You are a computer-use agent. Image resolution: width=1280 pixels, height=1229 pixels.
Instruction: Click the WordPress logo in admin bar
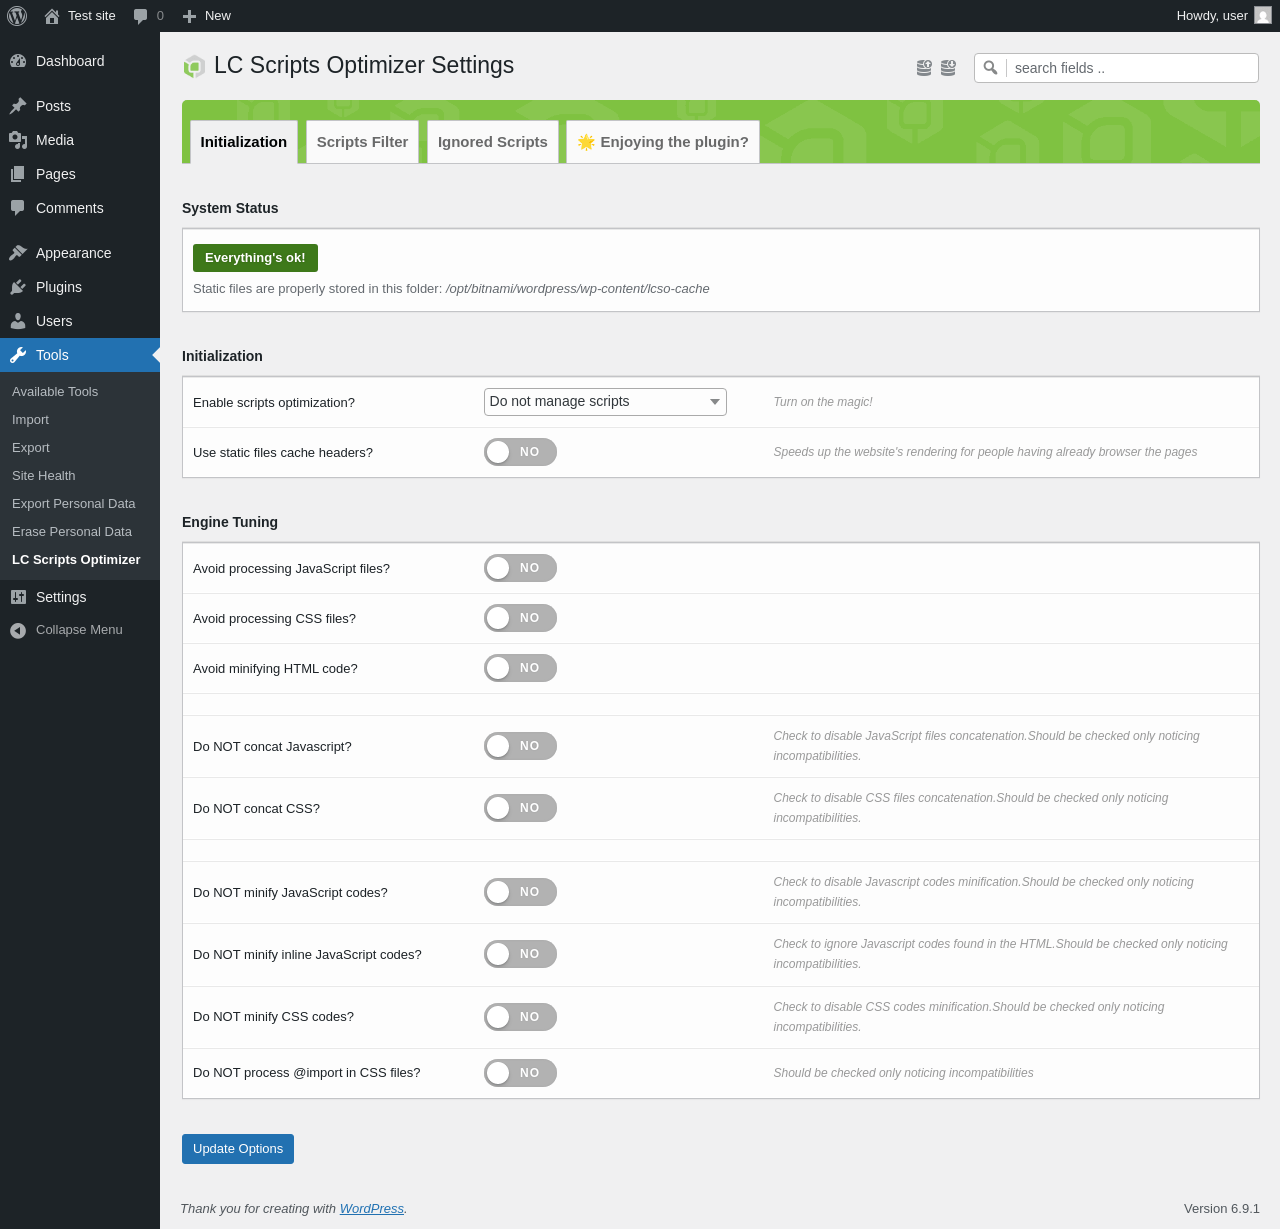click(17, 16)
